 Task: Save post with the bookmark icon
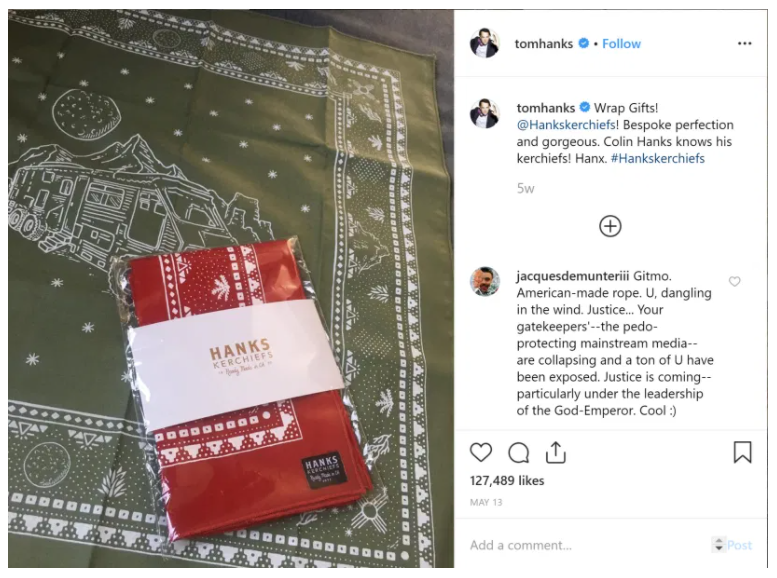click(742, 452)
